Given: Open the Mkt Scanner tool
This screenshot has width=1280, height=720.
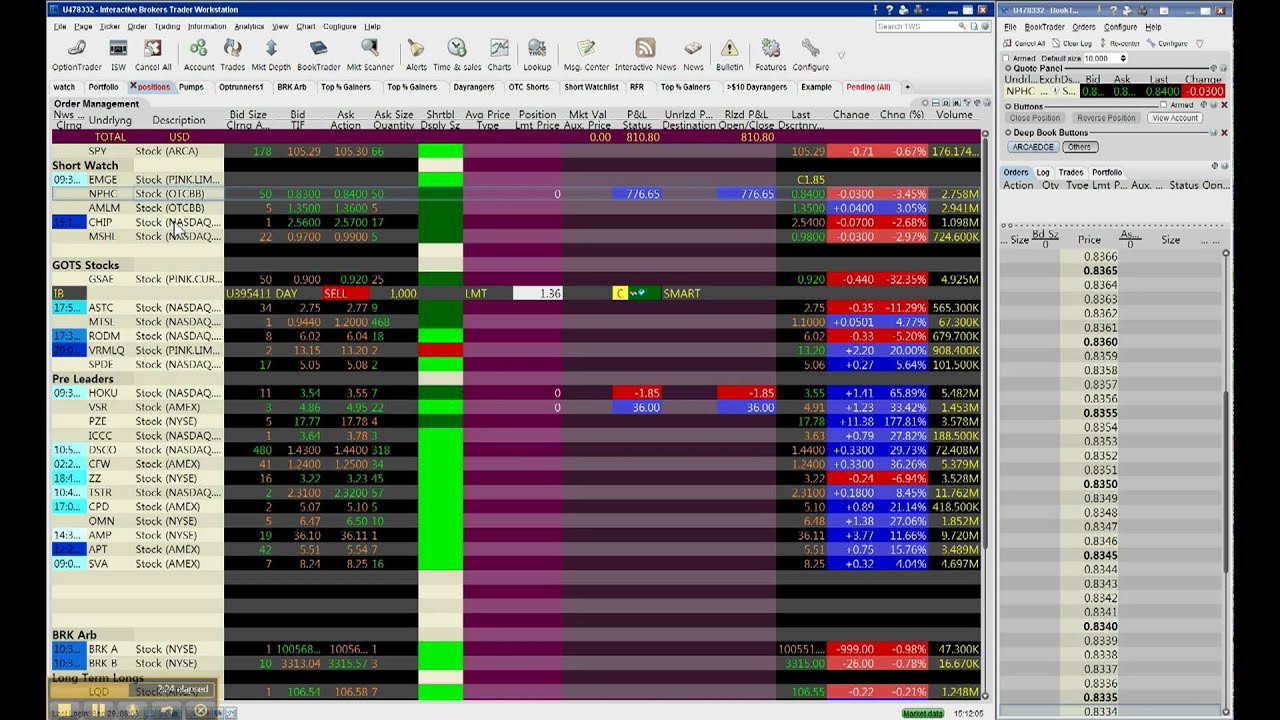Looking at the screenshot, I should (370, 55).
